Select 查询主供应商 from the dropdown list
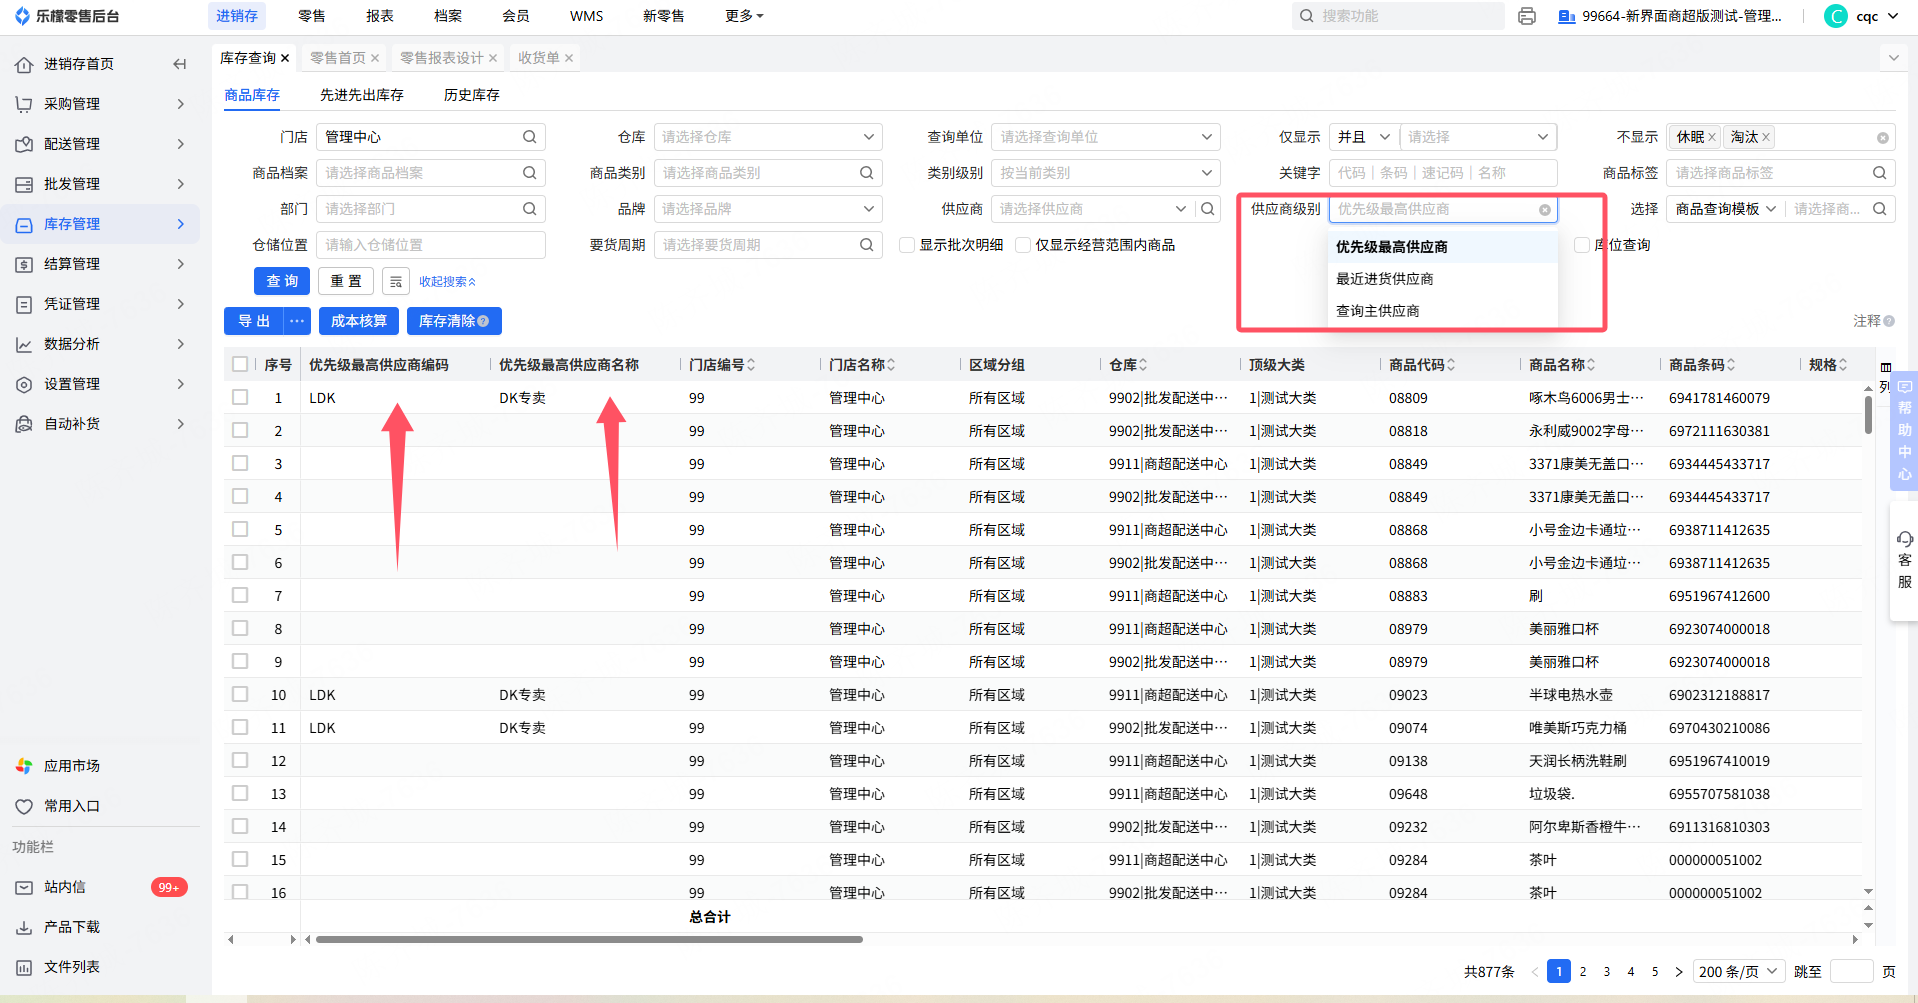This screenshot has height=1003, width=1918. point(1443,311)
